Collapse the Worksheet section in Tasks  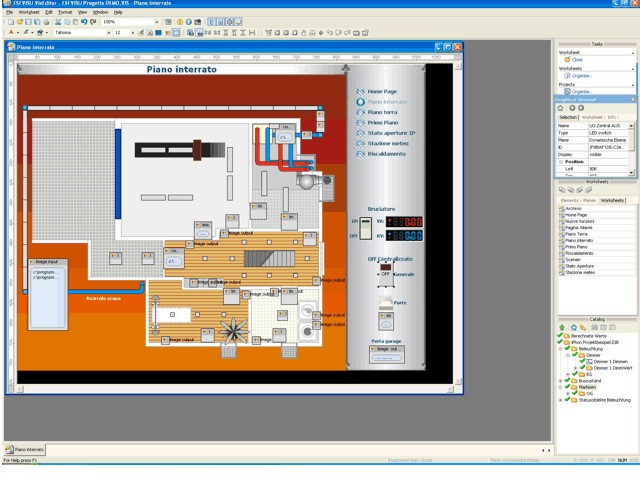(633, 53)
